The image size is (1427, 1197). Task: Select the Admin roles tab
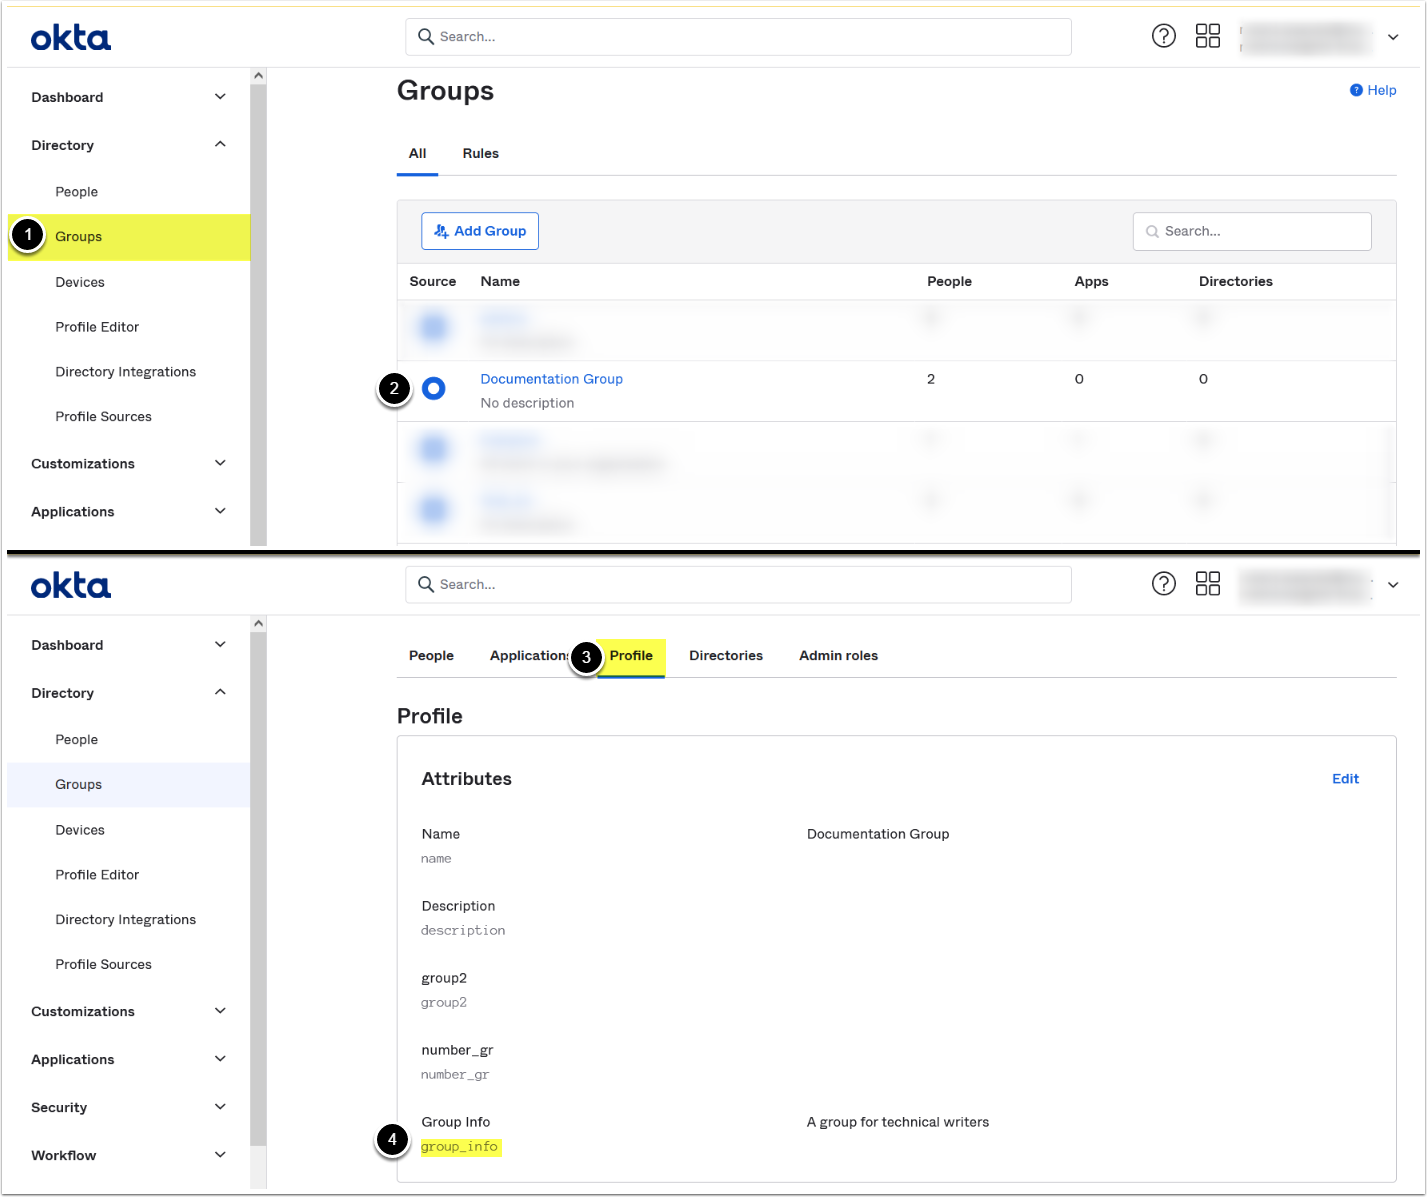coord(838,656)
